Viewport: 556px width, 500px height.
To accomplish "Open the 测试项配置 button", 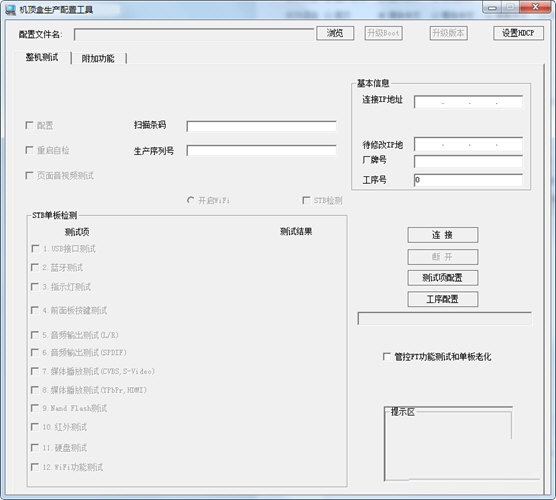I will click(x=443, y=278).
